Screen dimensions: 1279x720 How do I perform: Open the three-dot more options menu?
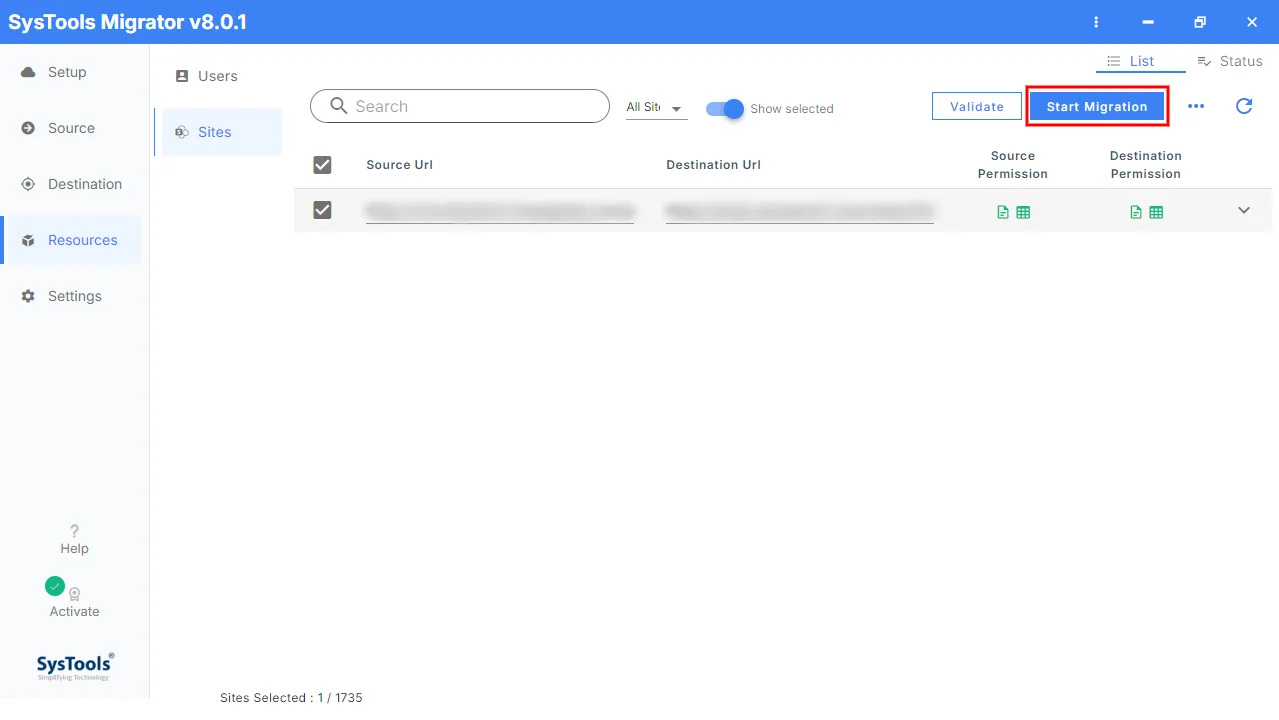click(1196, 106)
